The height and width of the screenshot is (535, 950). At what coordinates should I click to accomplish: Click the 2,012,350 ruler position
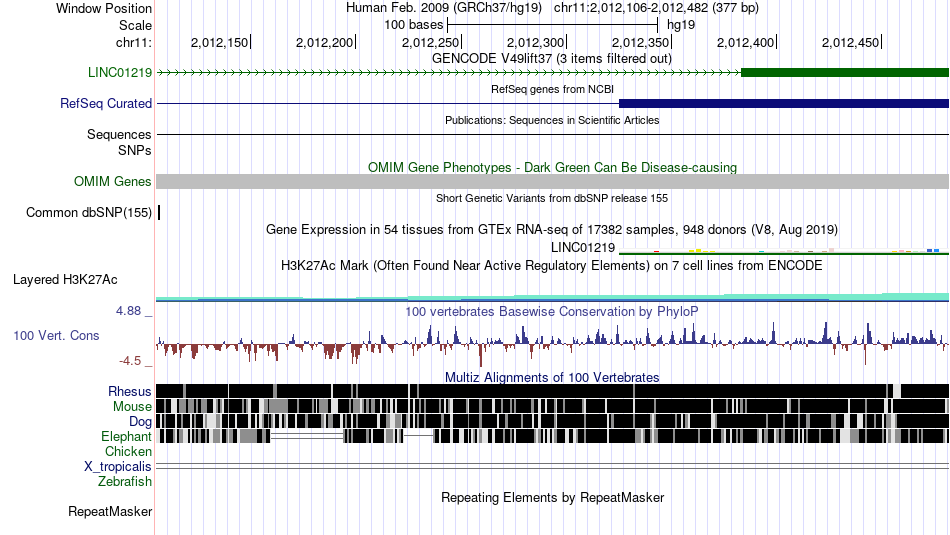tap(641, 42)
